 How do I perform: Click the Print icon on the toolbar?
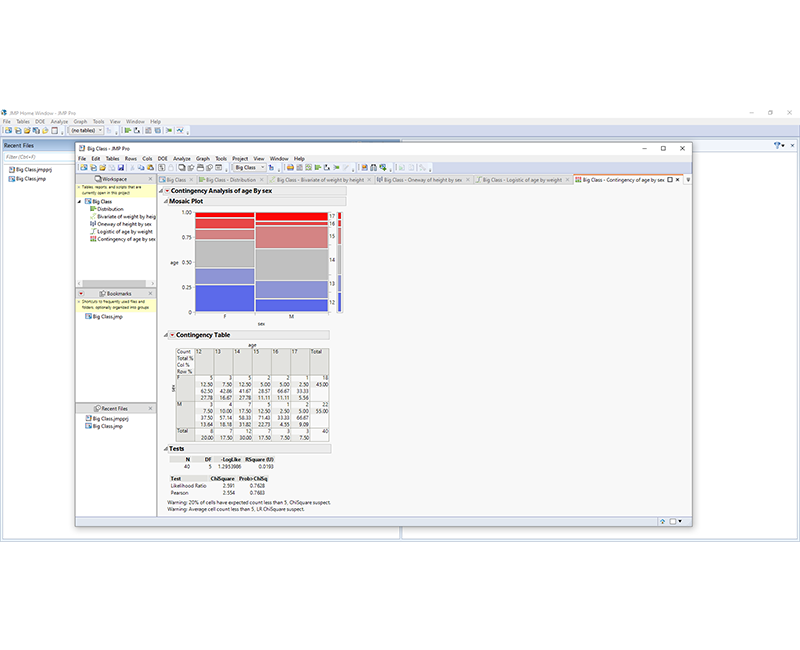[200, 168]
